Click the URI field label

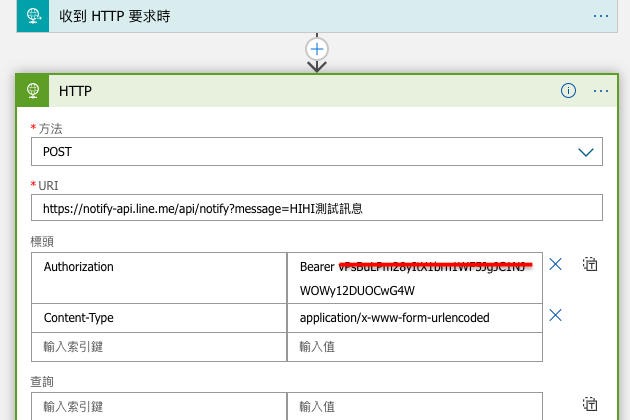click(x=48, y=186)
